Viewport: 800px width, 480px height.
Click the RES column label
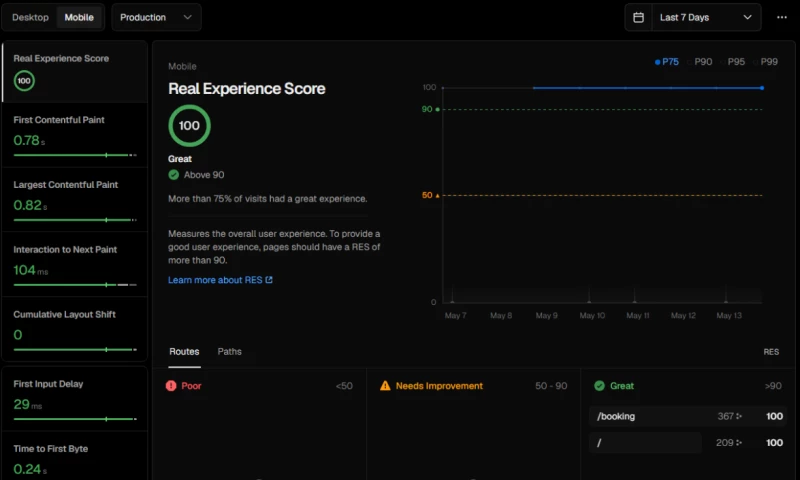[771, 352]
